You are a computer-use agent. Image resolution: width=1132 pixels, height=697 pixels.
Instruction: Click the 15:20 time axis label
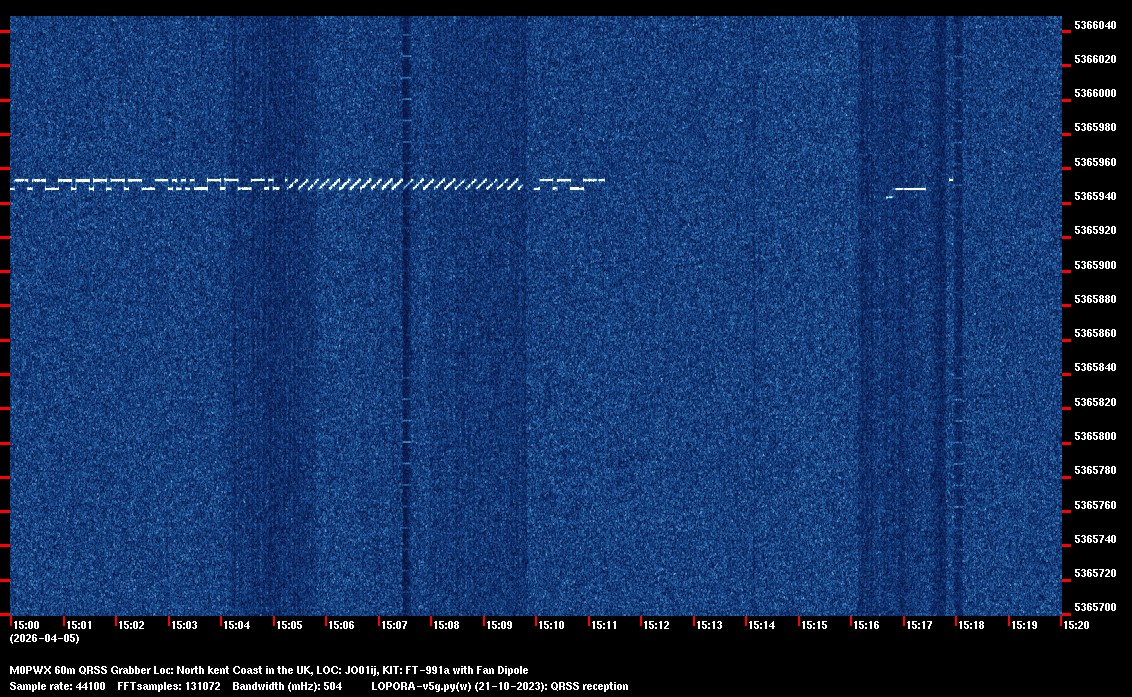click(1076, 625)
